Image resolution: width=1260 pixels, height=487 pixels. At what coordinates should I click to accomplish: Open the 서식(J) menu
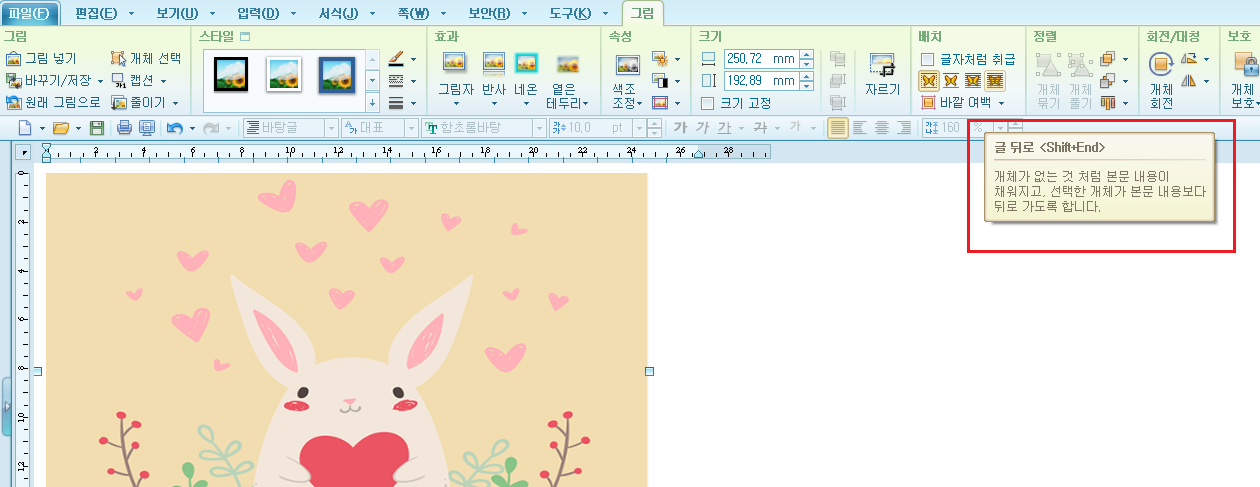337,13
